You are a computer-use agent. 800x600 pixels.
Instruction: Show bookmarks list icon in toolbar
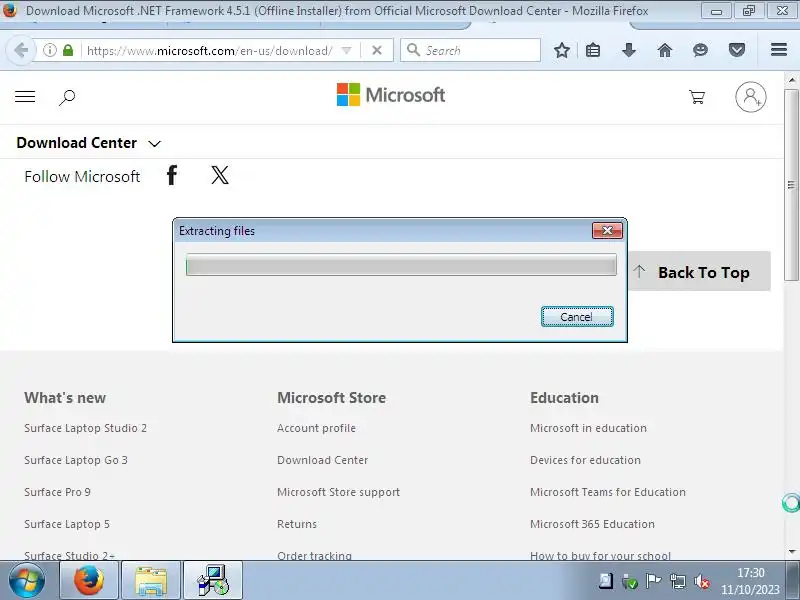(x=593, y=50)
